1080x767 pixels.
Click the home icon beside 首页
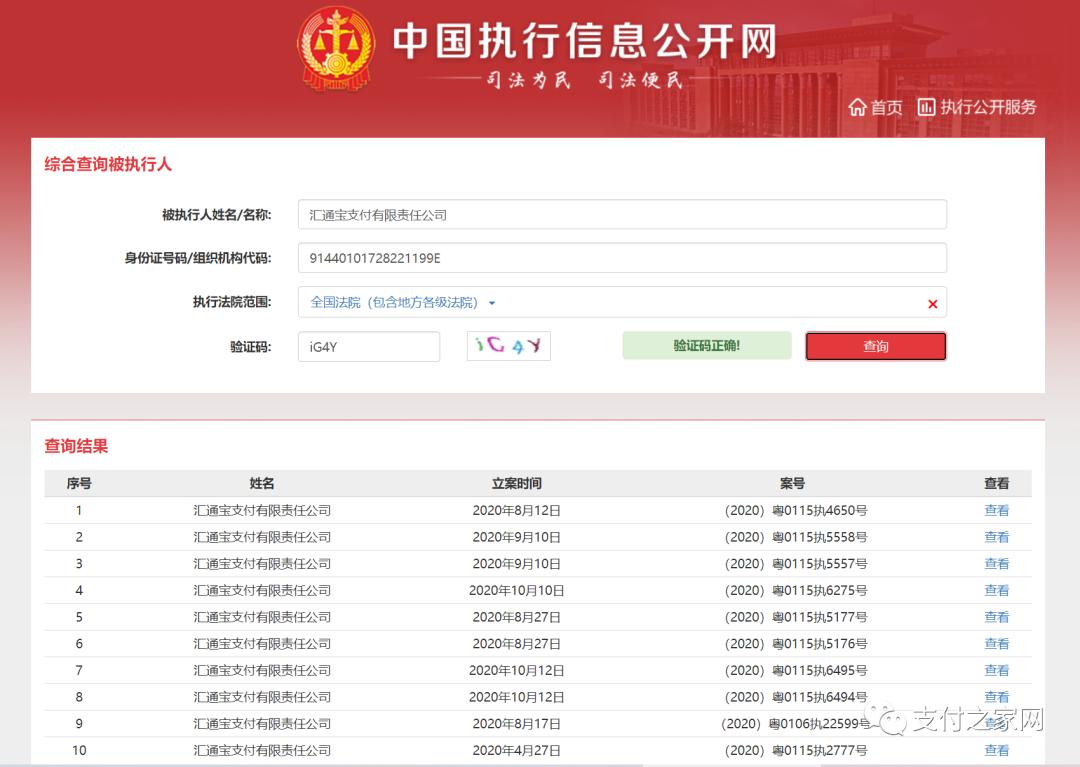coord(858,107)
